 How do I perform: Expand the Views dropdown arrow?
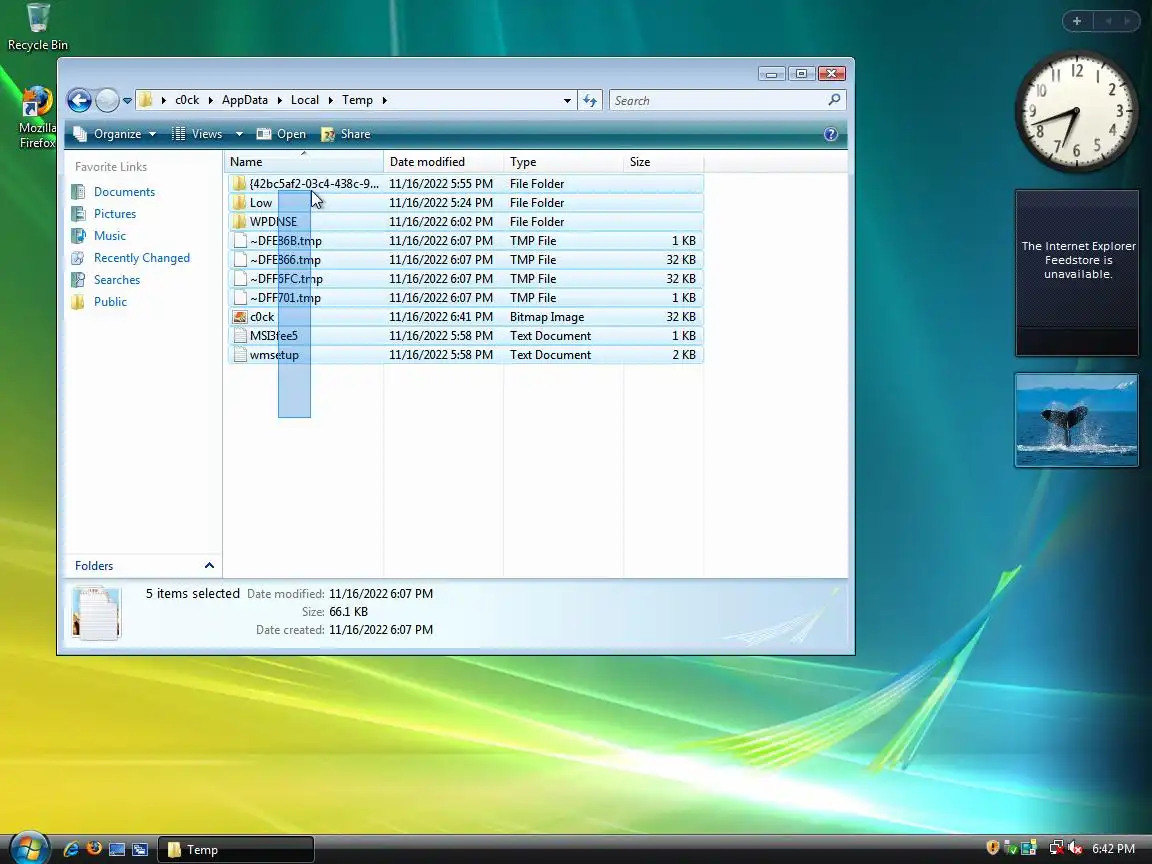239,134
